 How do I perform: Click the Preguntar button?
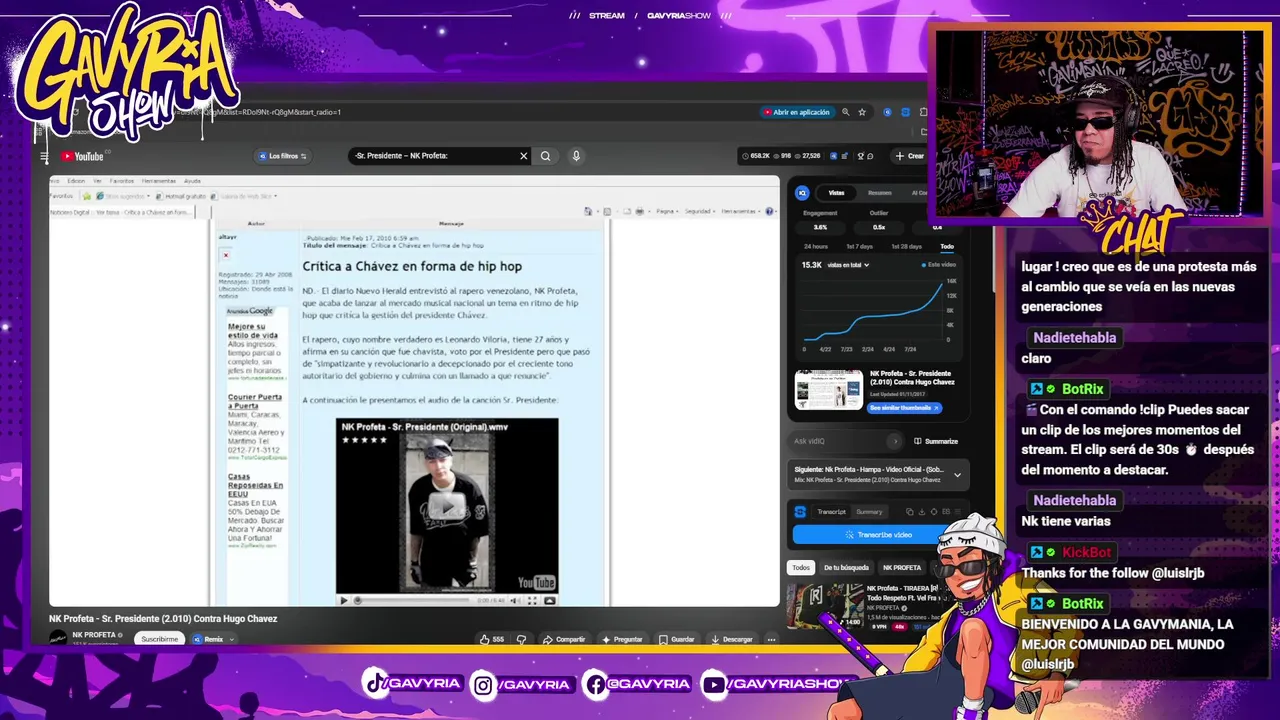(622, 639)
